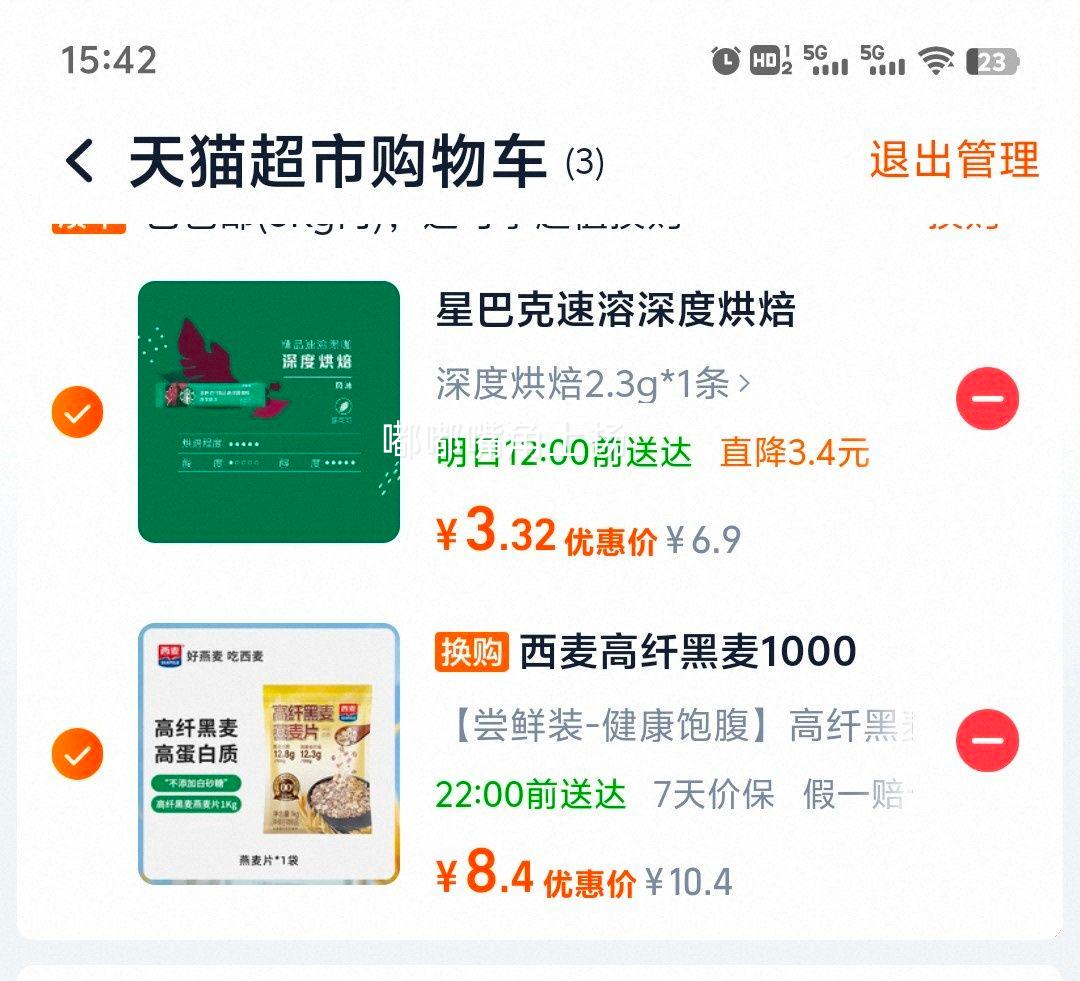Open the 星巴克速溶深度烘焙 product title

coord(616,309)
